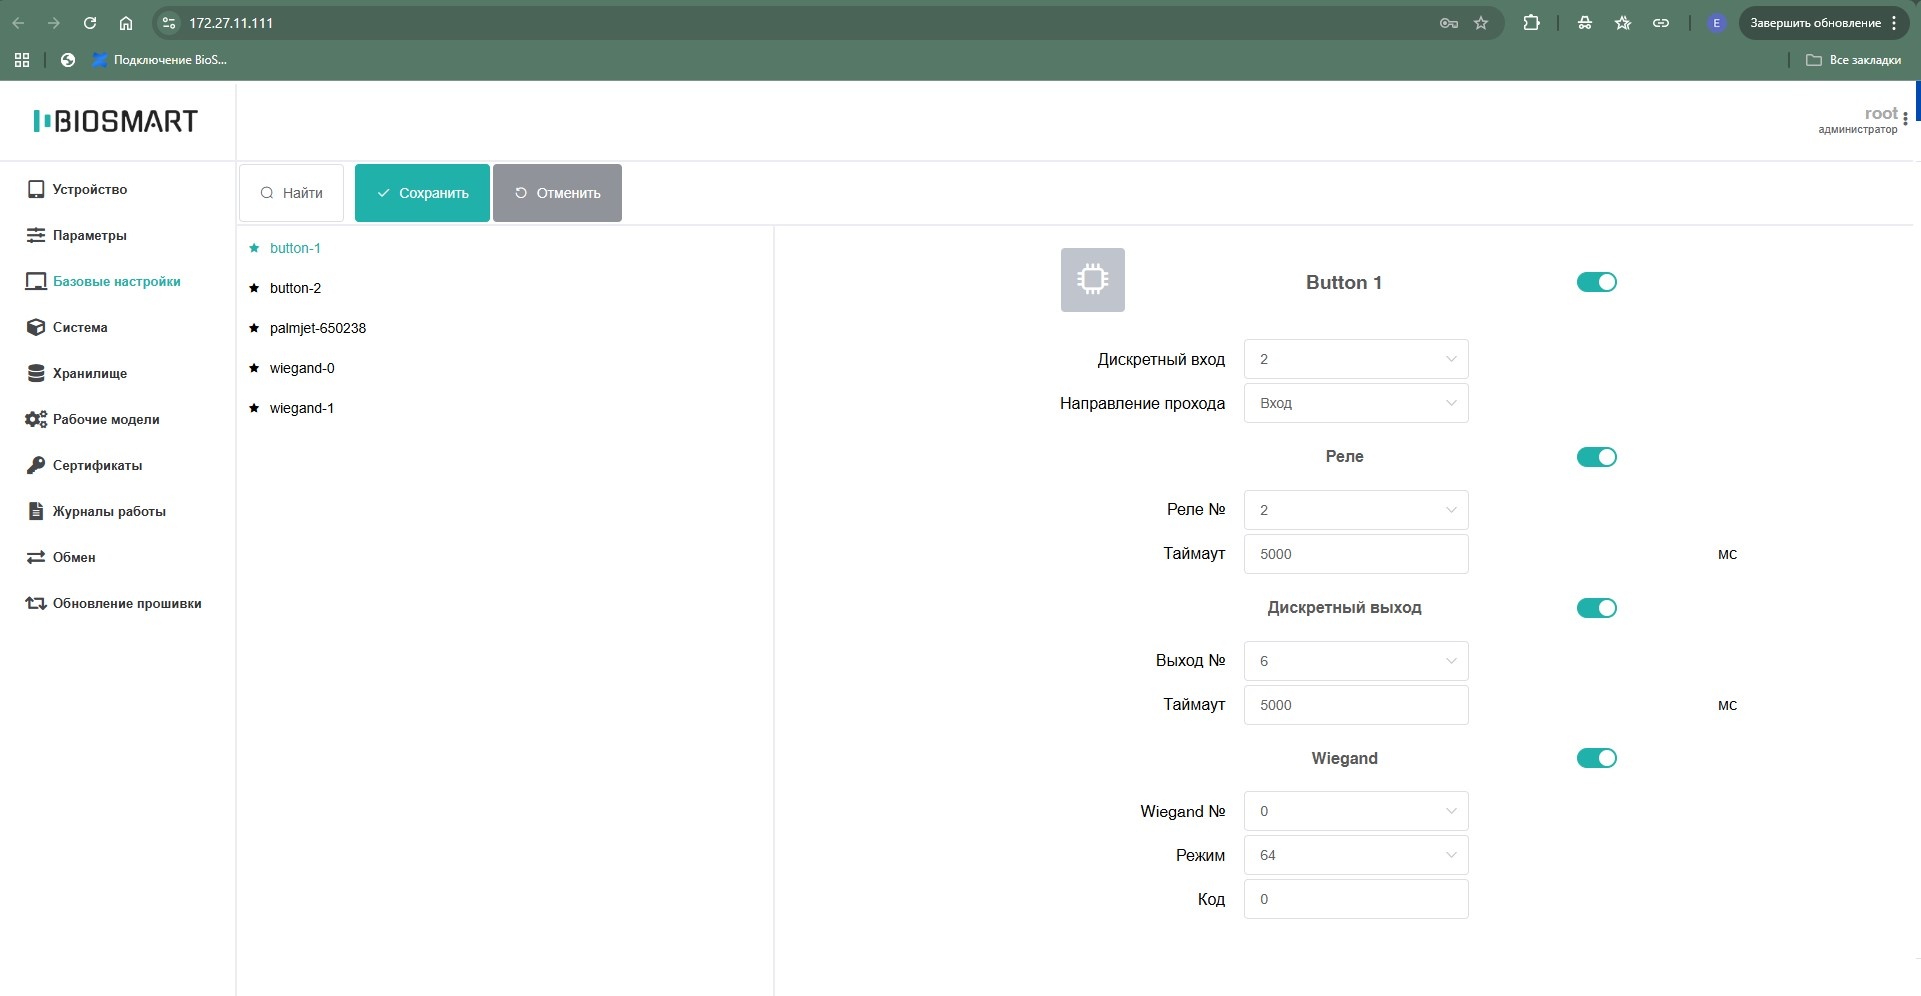
Task: View site information icon in address bar
Action: (169, 23)
